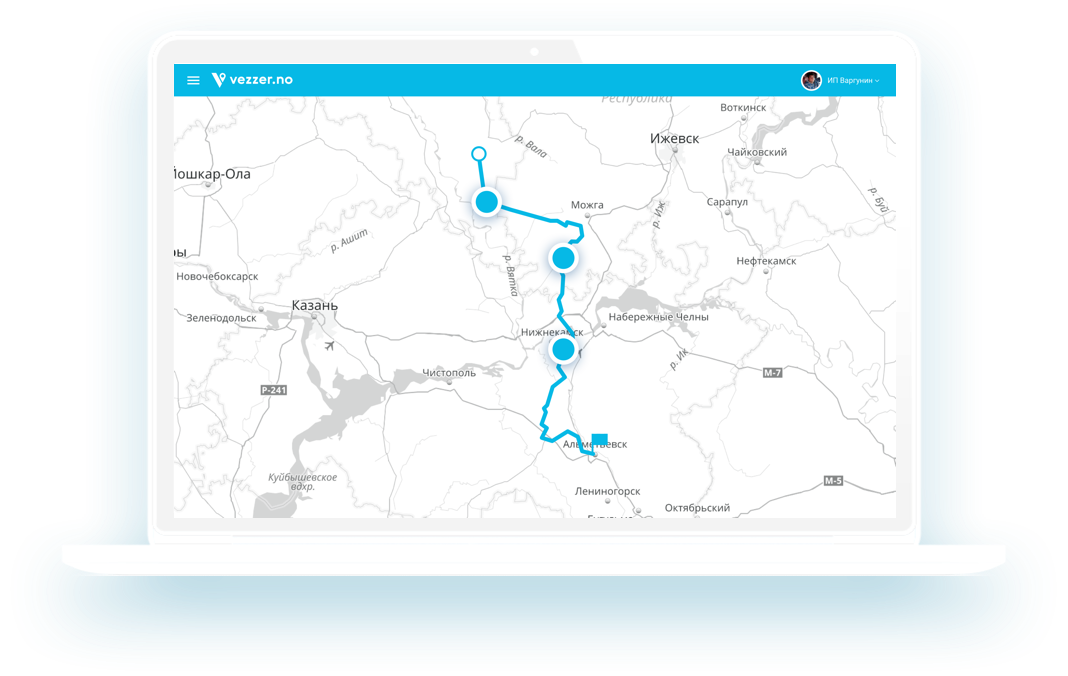The width and height of the screenshot is (1068, 676).
Task: Click the square destination marker at Альметьевск
Action: point(599,439)
